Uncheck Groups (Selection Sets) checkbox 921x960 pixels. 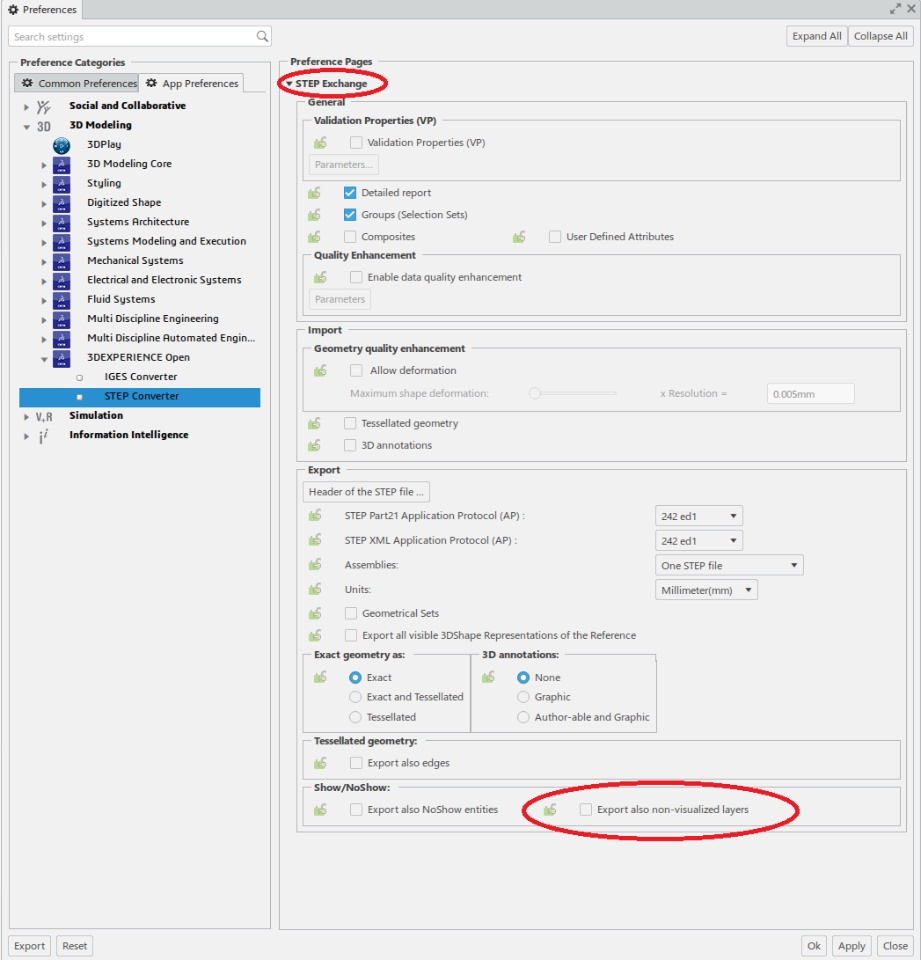pos(350,215)
